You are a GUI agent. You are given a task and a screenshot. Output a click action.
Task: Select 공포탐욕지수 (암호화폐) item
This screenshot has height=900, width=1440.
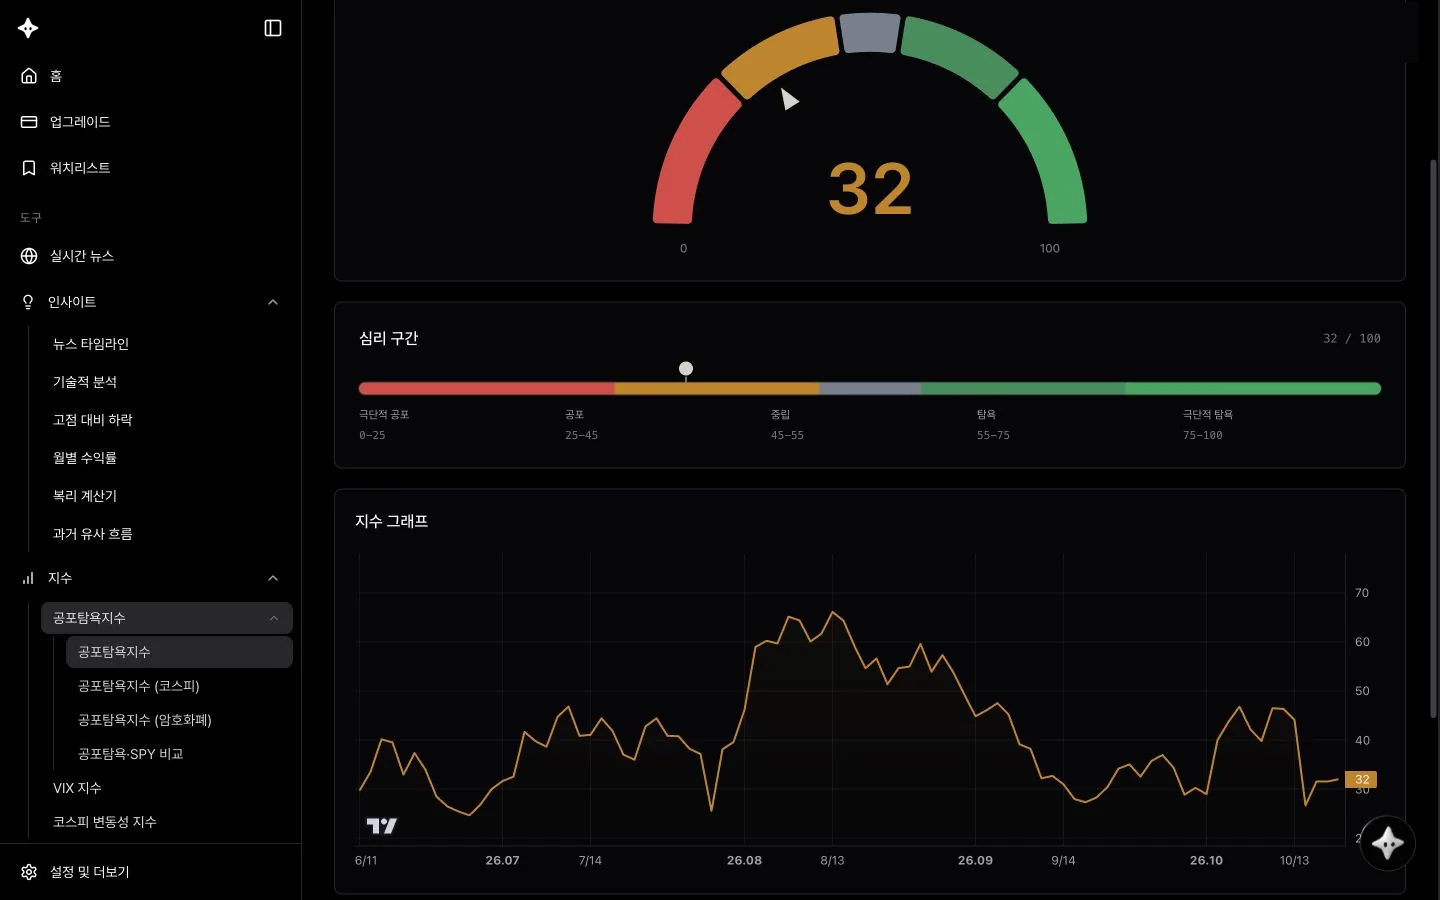(145, 720)
